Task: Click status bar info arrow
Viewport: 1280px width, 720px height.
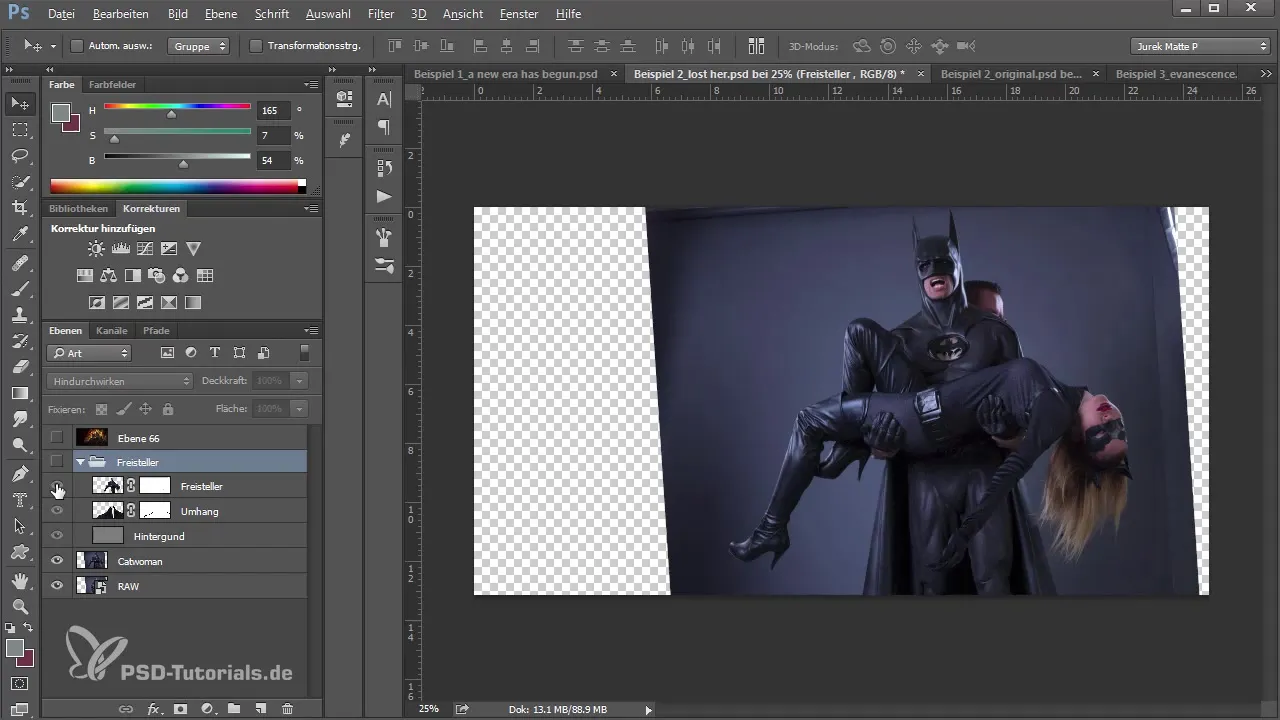Action: pyautogui.click(x=648, y=709)
